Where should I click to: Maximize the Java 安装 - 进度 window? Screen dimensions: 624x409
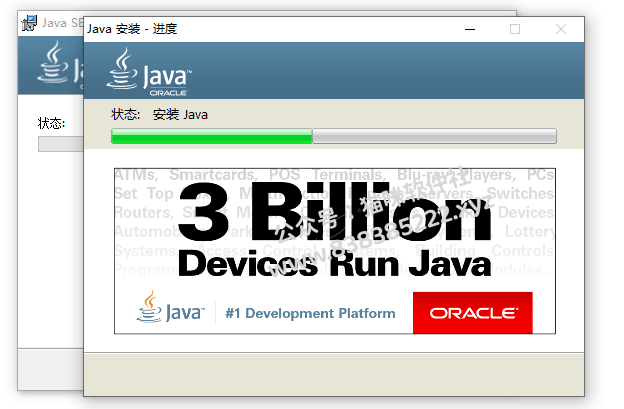[x=515, y=29]
